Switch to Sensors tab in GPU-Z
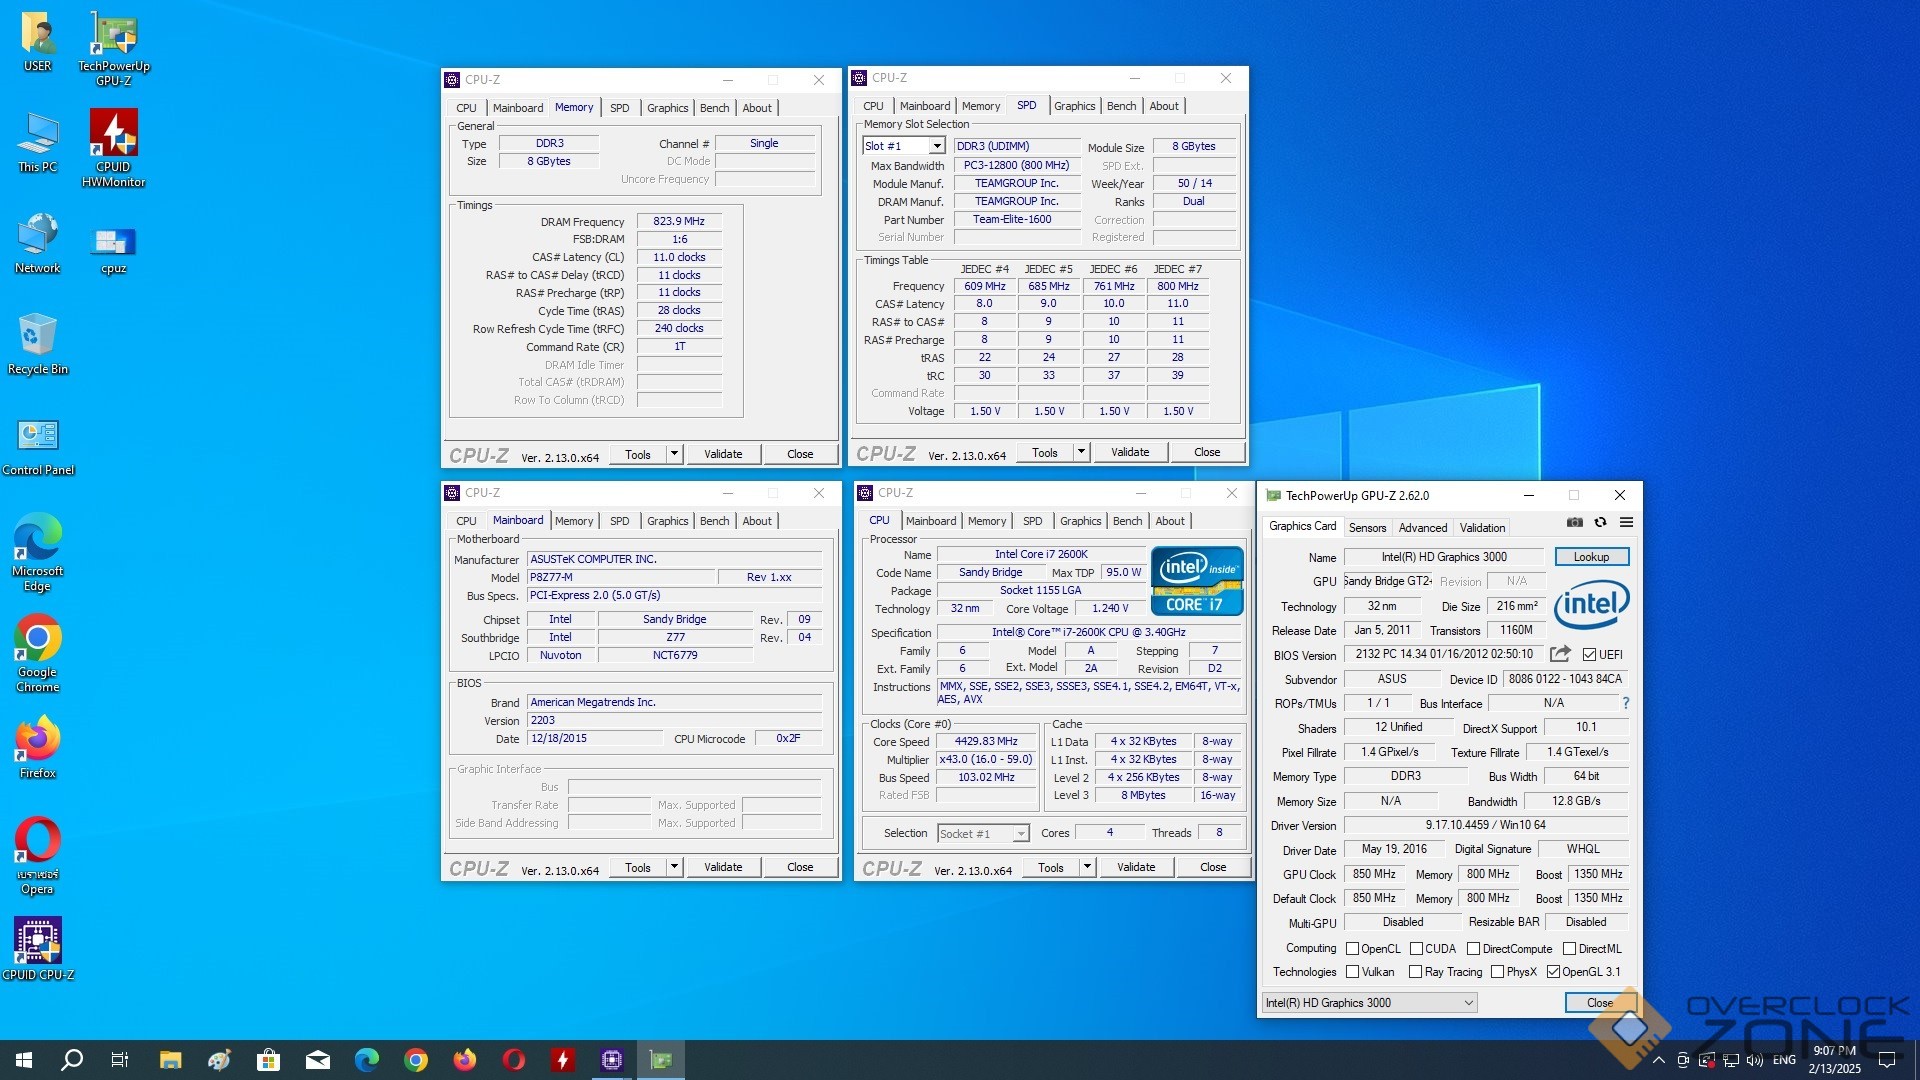The image size is (1920, 1080). tap(1367, 528)
